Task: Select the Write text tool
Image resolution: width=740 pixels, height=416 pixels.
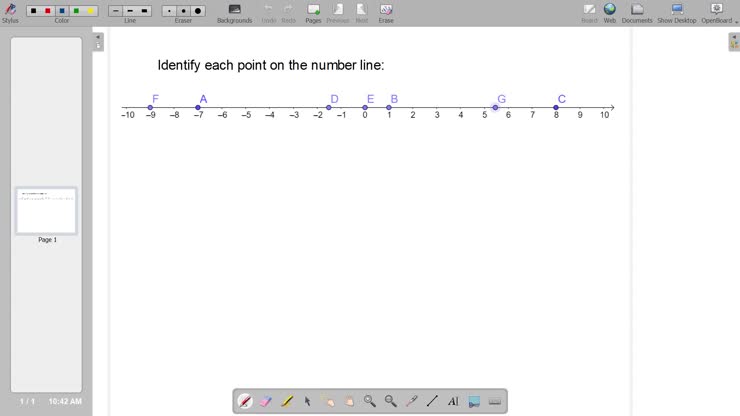Action: click(453, 401)
